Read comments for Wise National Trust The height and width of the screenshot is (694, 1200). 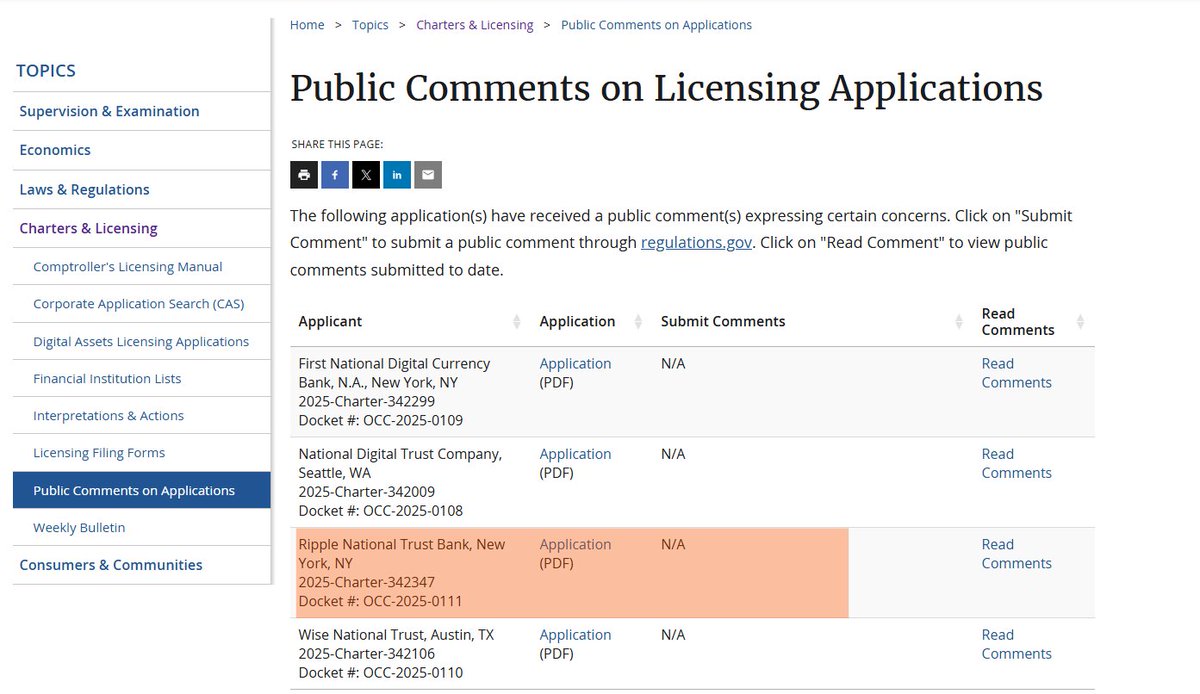pyautogui.click(x=1016, y=644)
